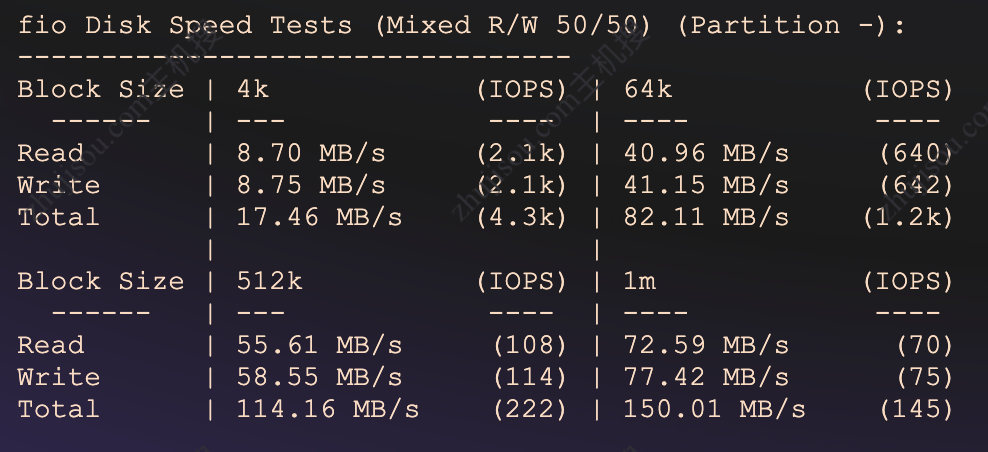
Task: Click the (222) total IOPS value
Action: pos(530,409)
